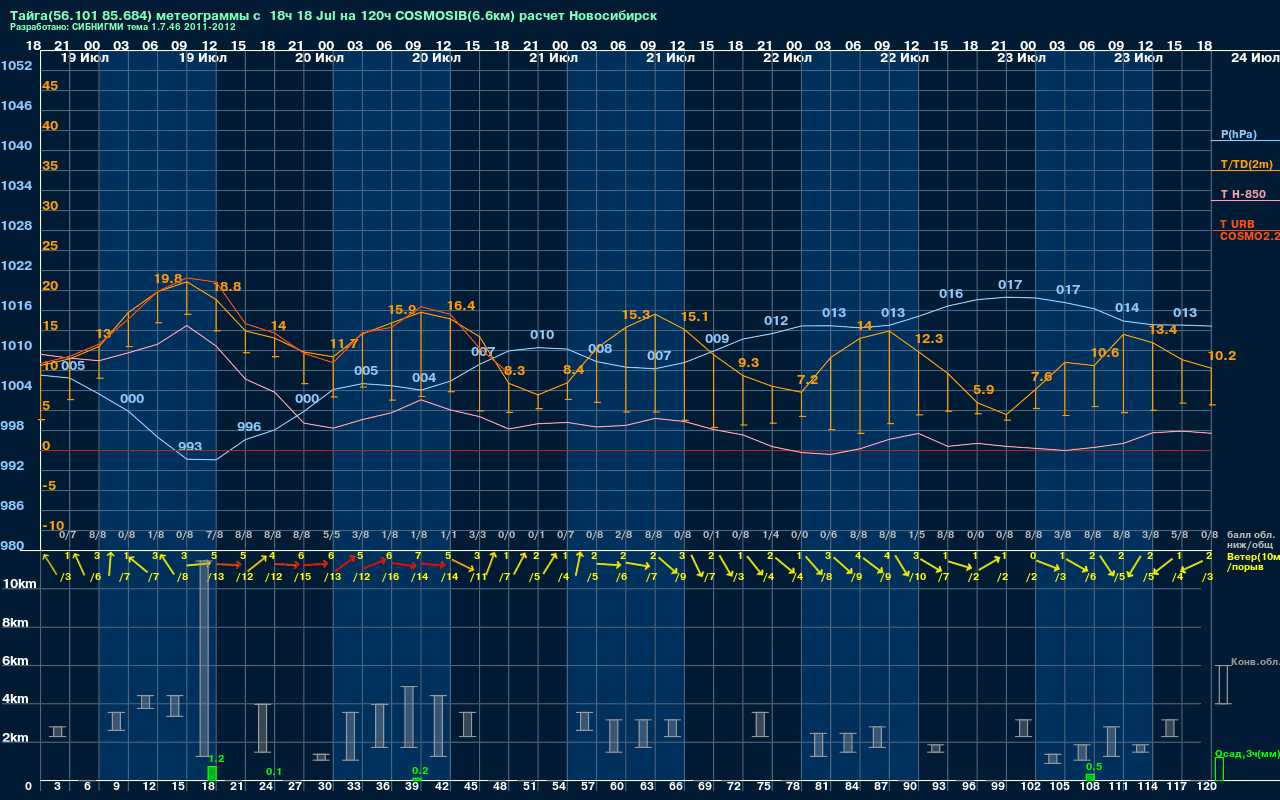Click the '24 Июл' date label

click(x=1254, y=58)
